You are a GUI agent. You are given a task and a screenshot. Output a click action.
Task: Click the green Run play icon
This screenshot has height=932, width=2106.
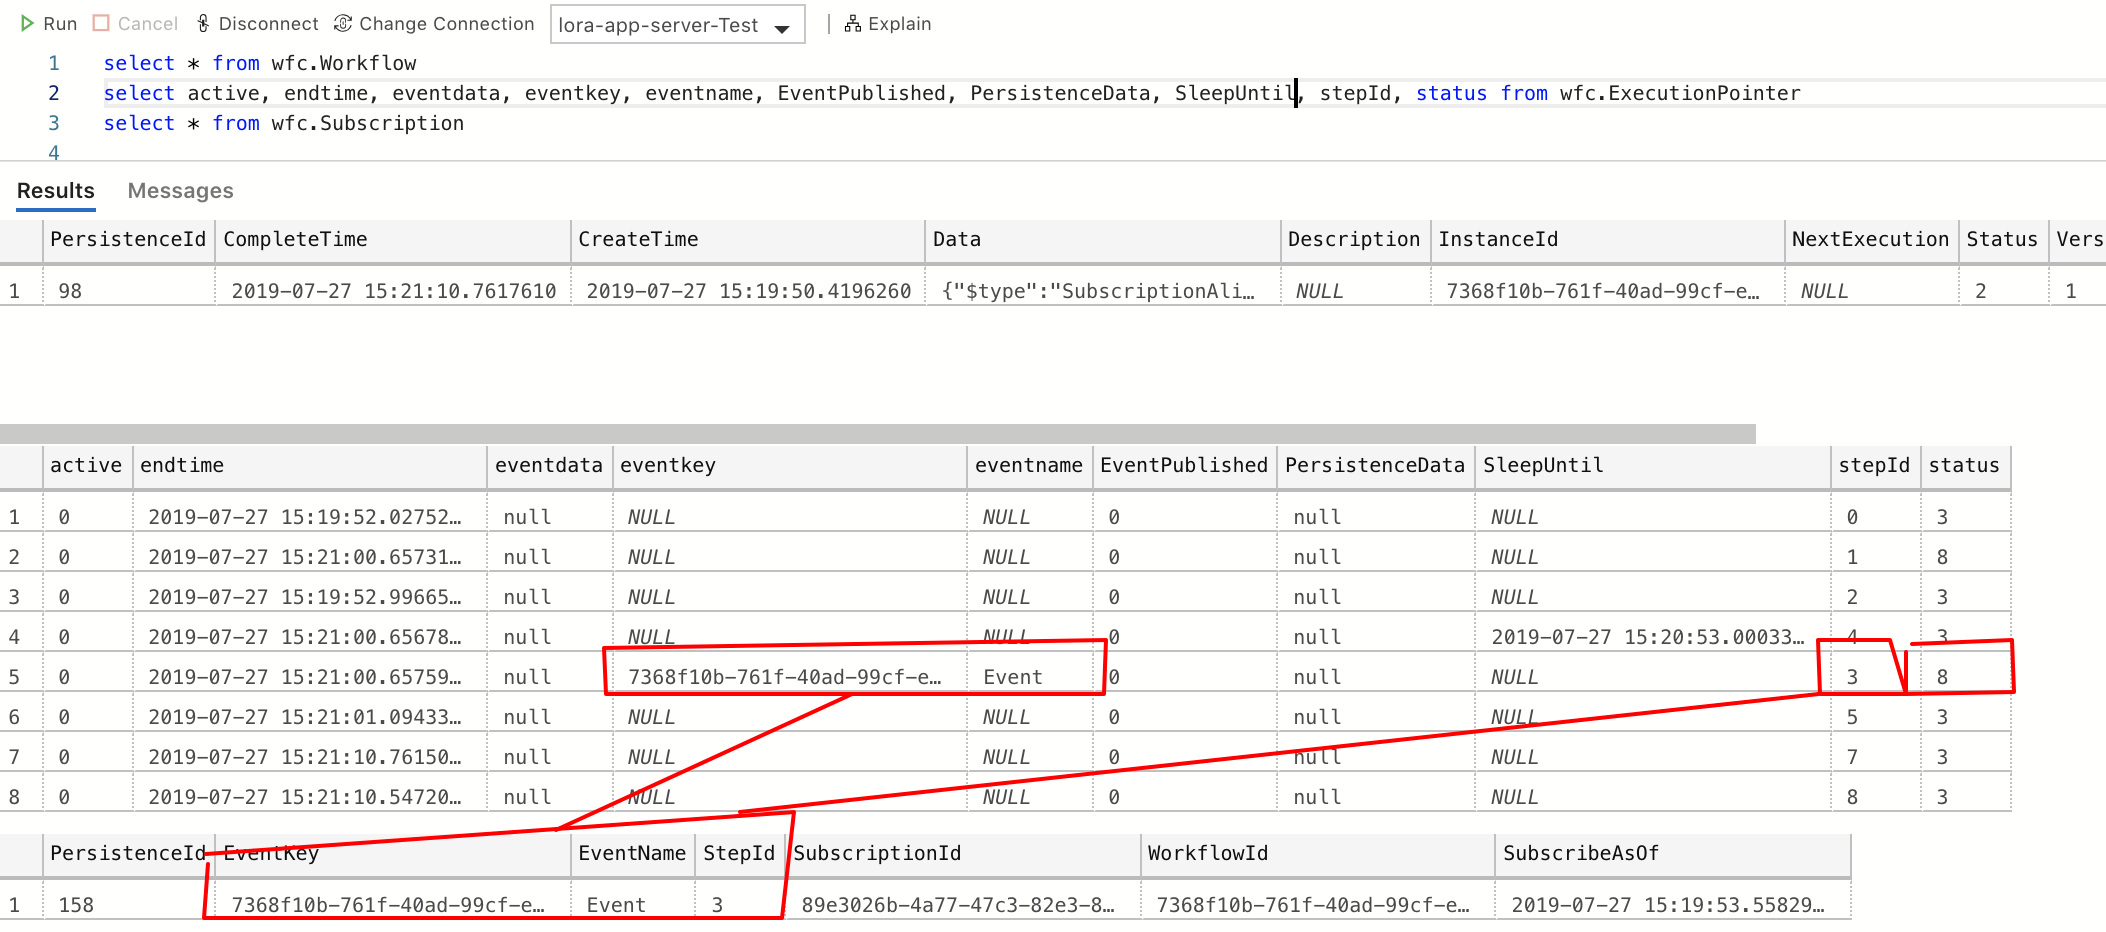click(x=27, y=23)
